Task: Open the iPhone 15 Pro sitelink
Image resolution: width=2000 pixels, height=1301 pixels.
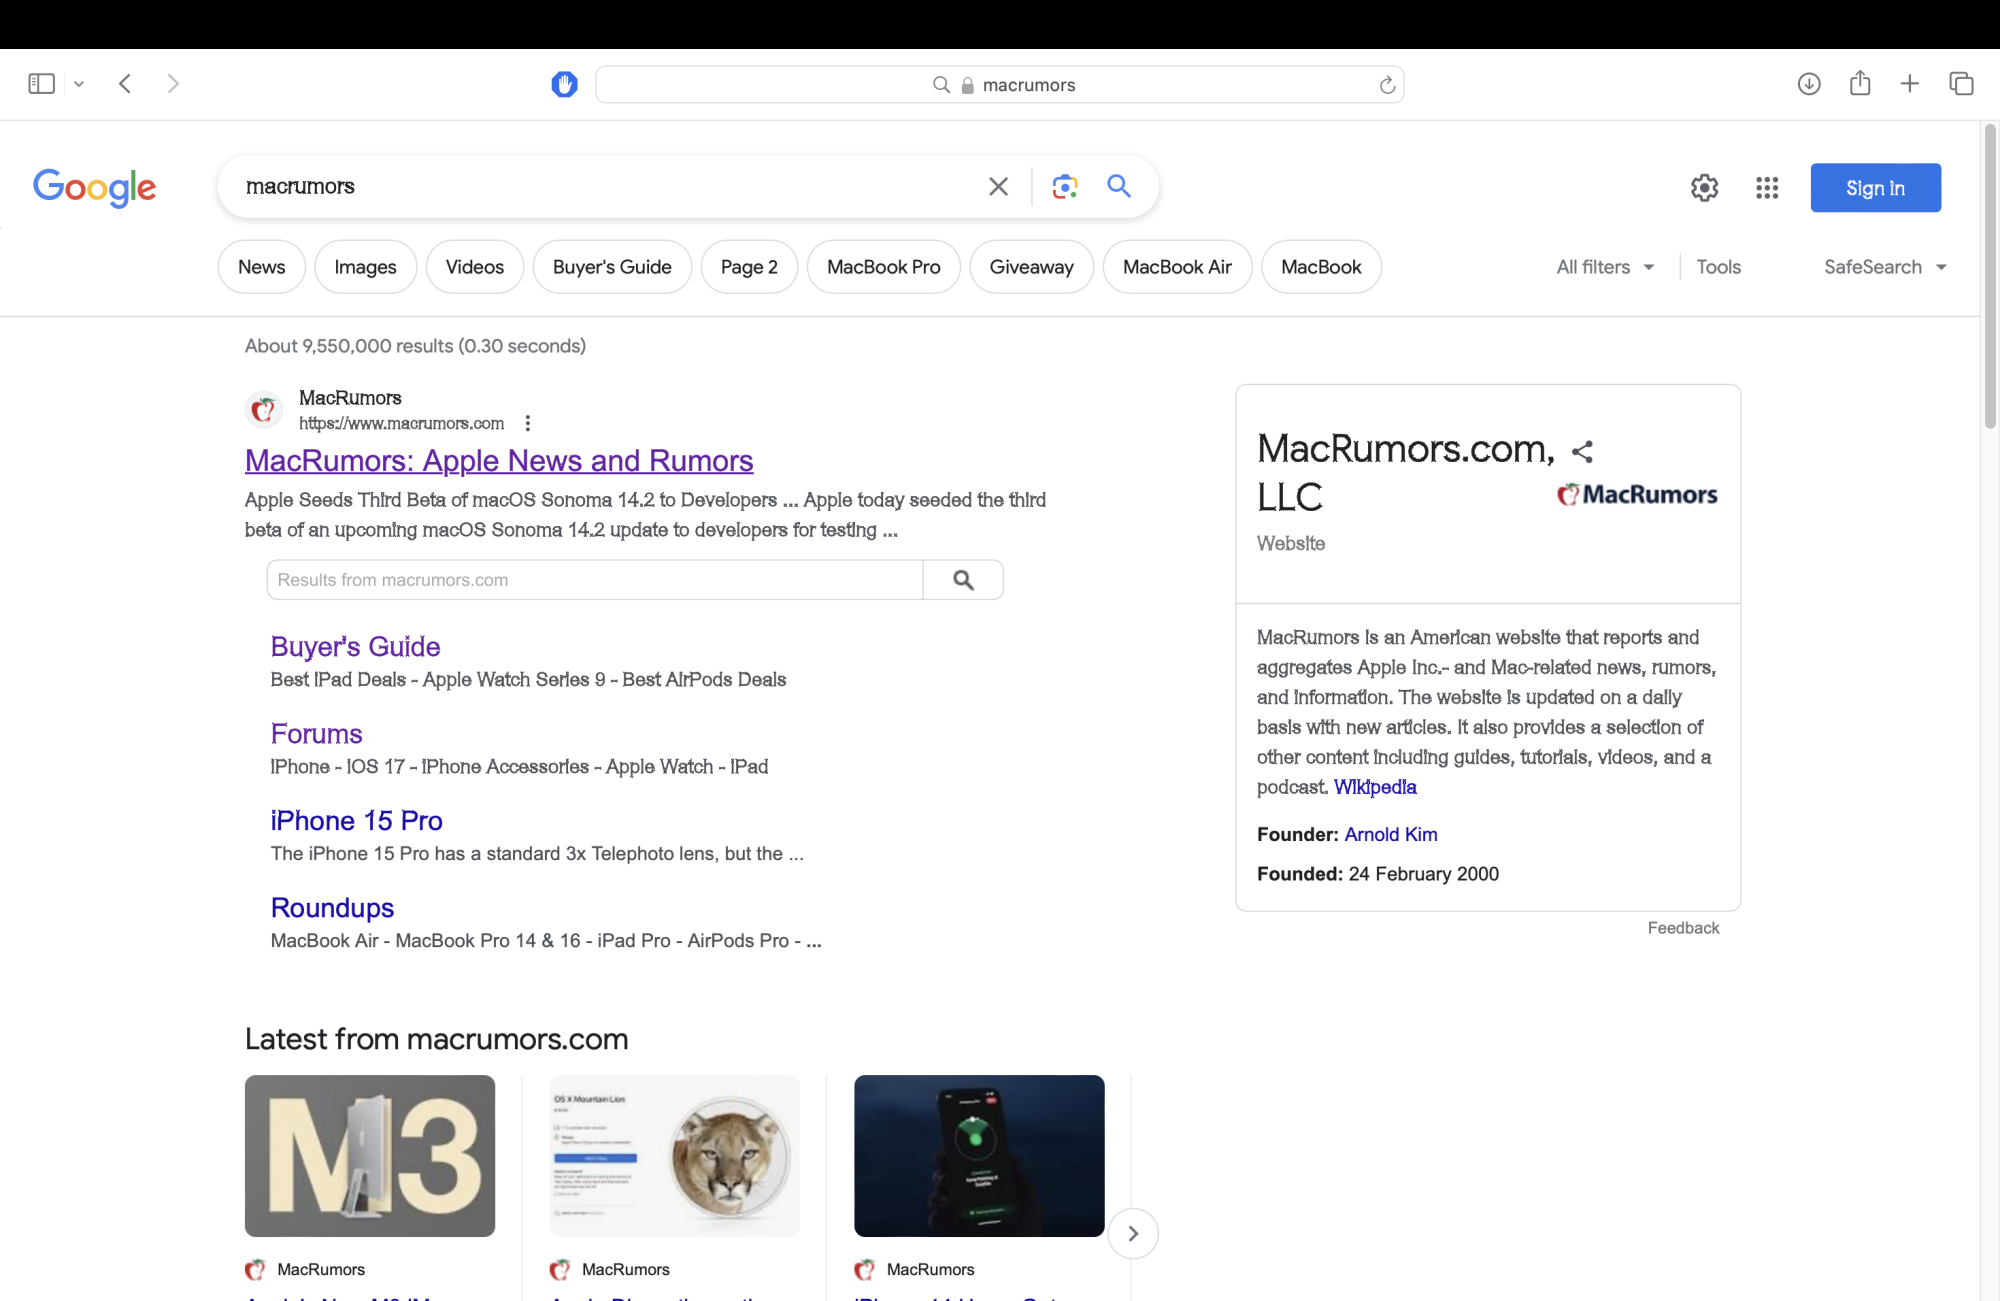Action: [356, 821]
